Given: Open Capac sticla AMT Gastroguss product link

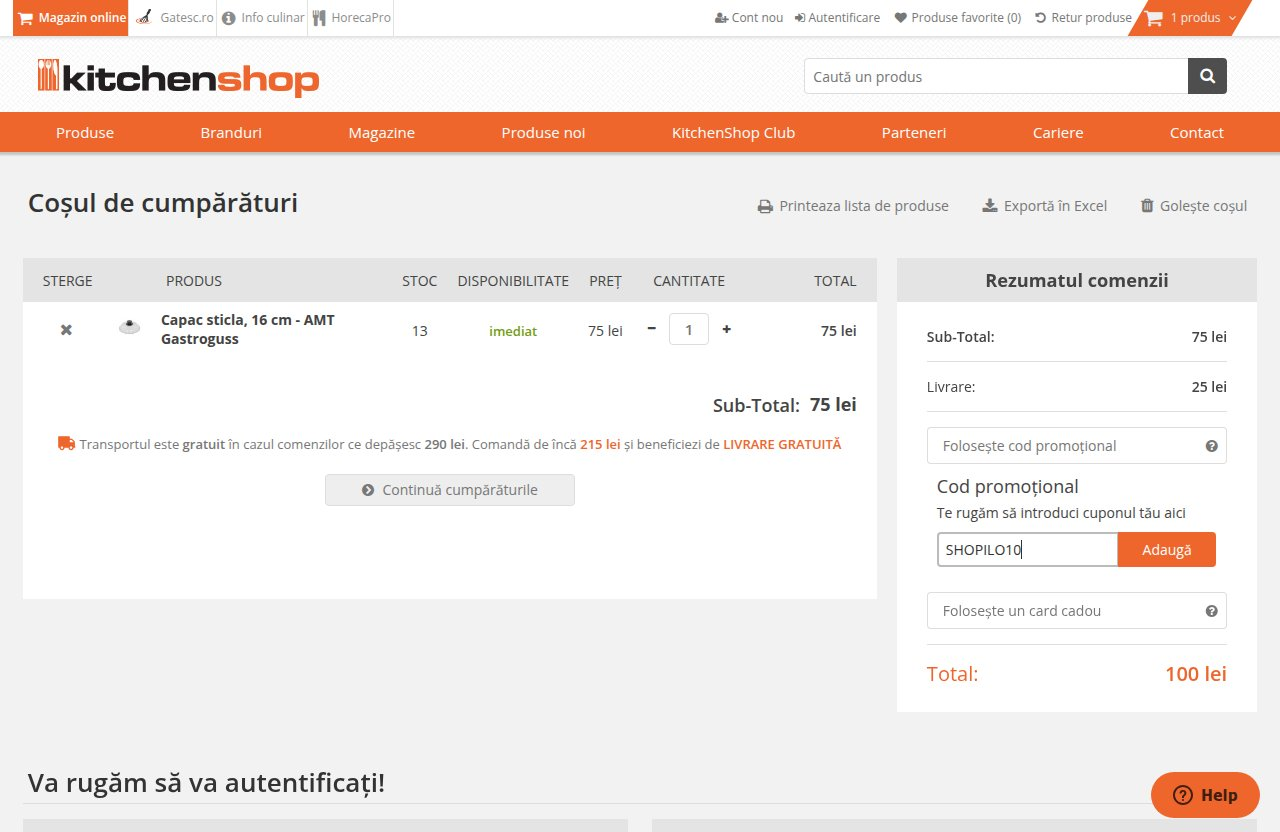Looking at the screenshot, I should coord(248,329).
